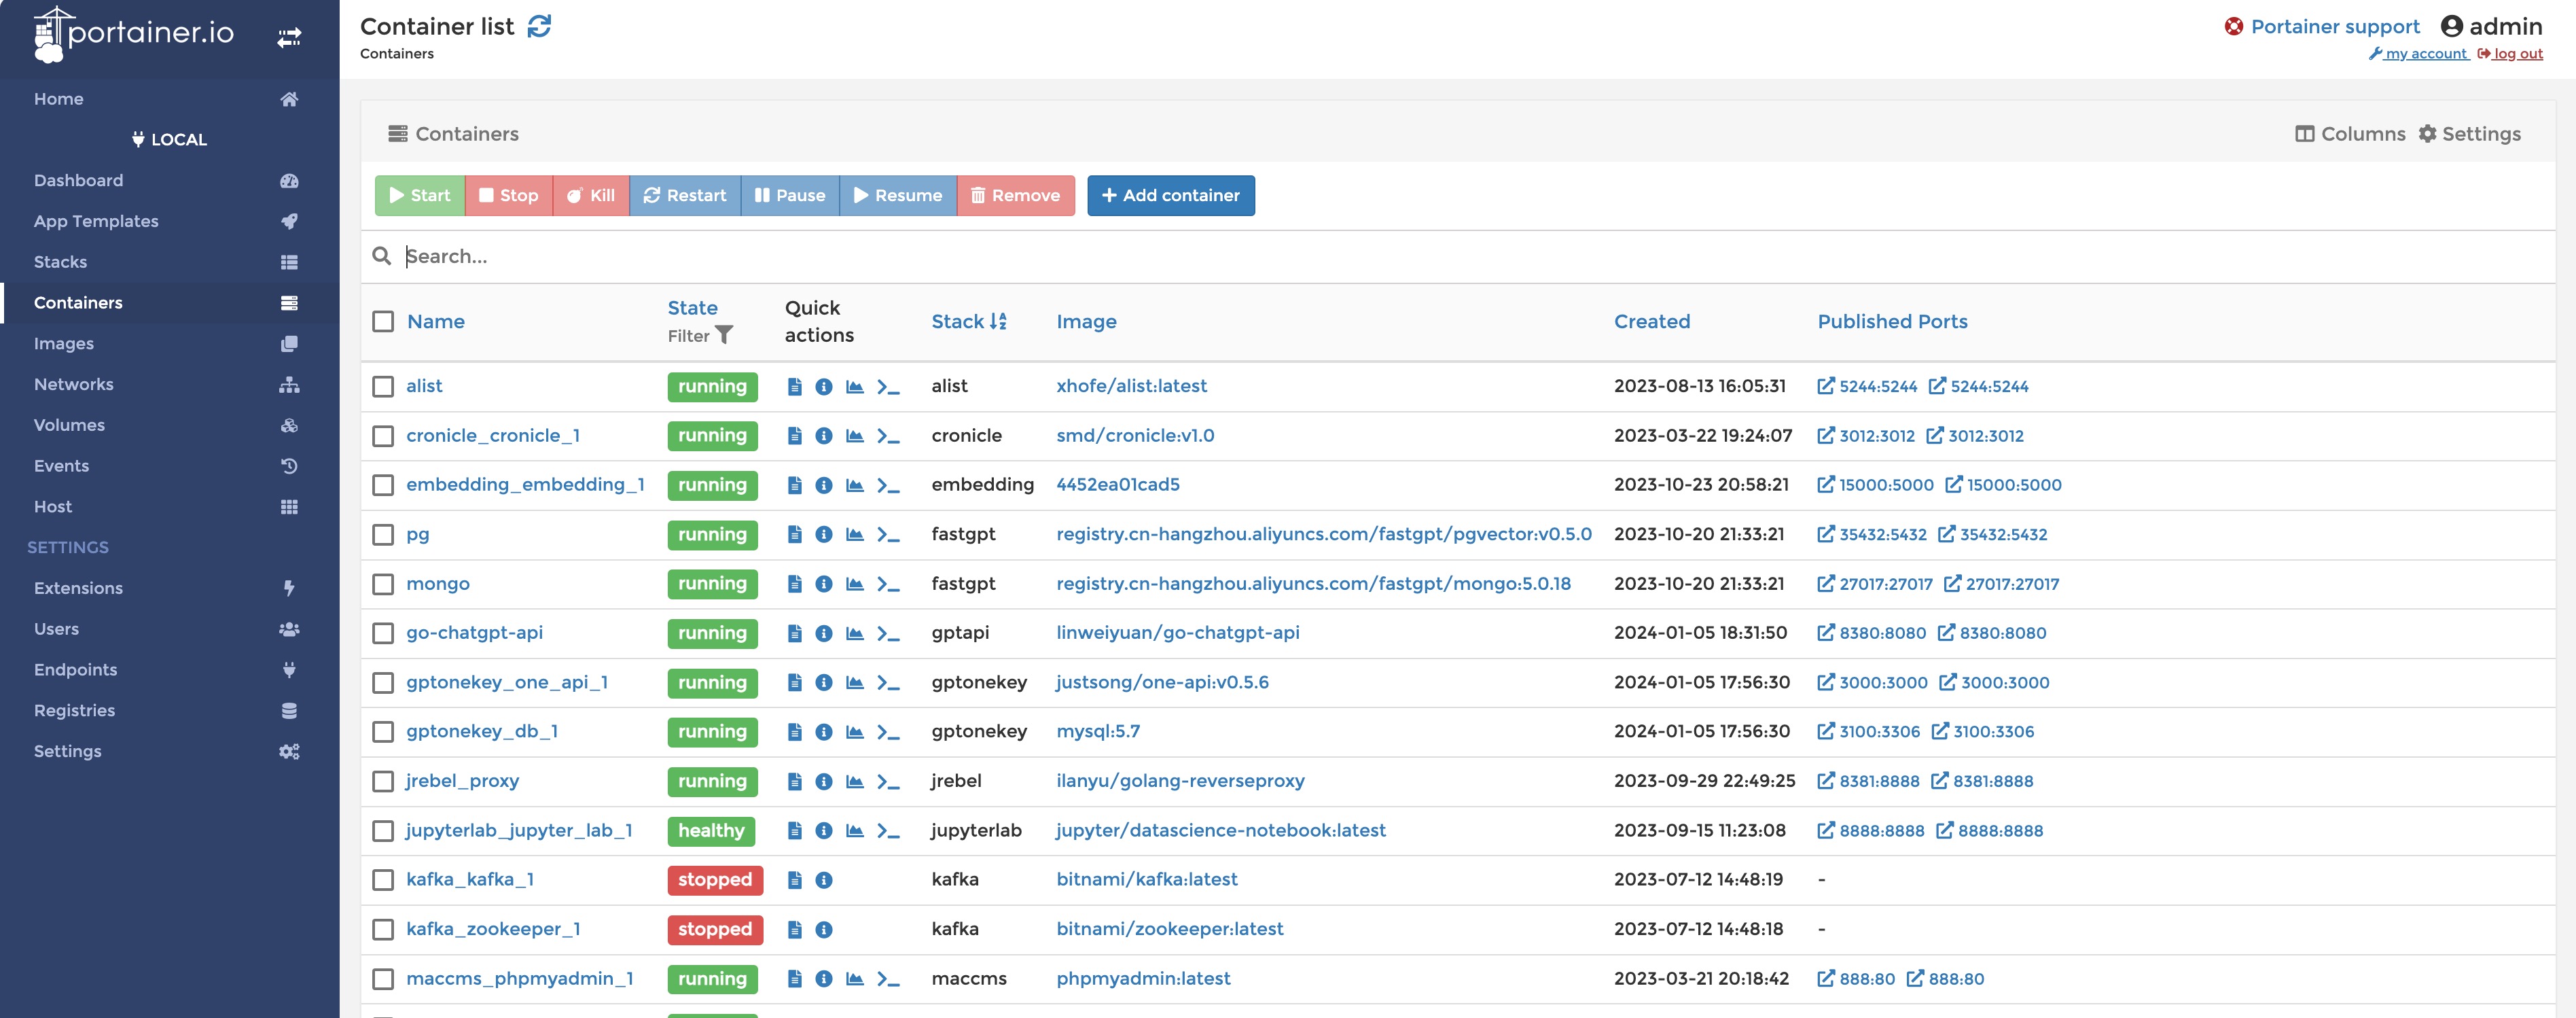This screenshot has width=2576, height=1018.
Task: Select the alist container checkbox
Action: point(383,387)
